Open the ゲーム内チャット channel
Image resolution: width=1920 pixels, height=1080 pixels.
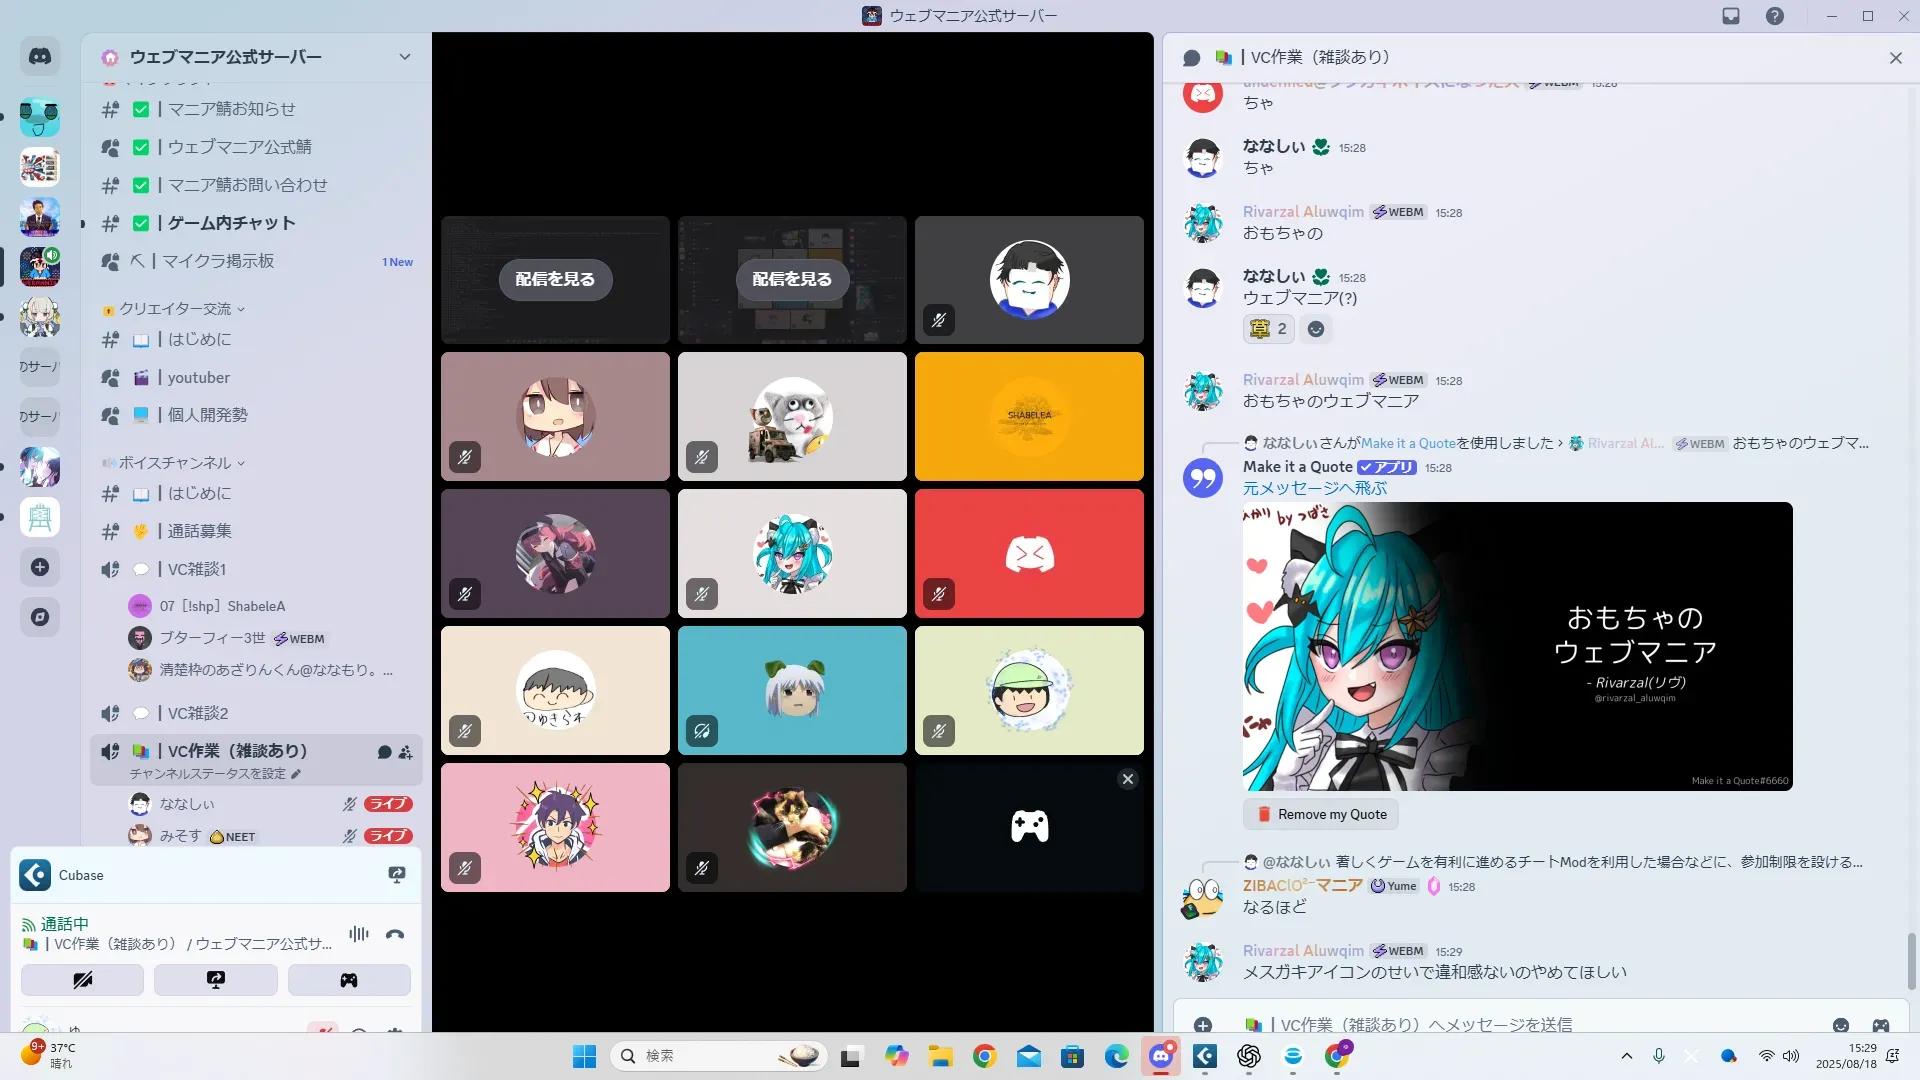[x=231, y=223]
